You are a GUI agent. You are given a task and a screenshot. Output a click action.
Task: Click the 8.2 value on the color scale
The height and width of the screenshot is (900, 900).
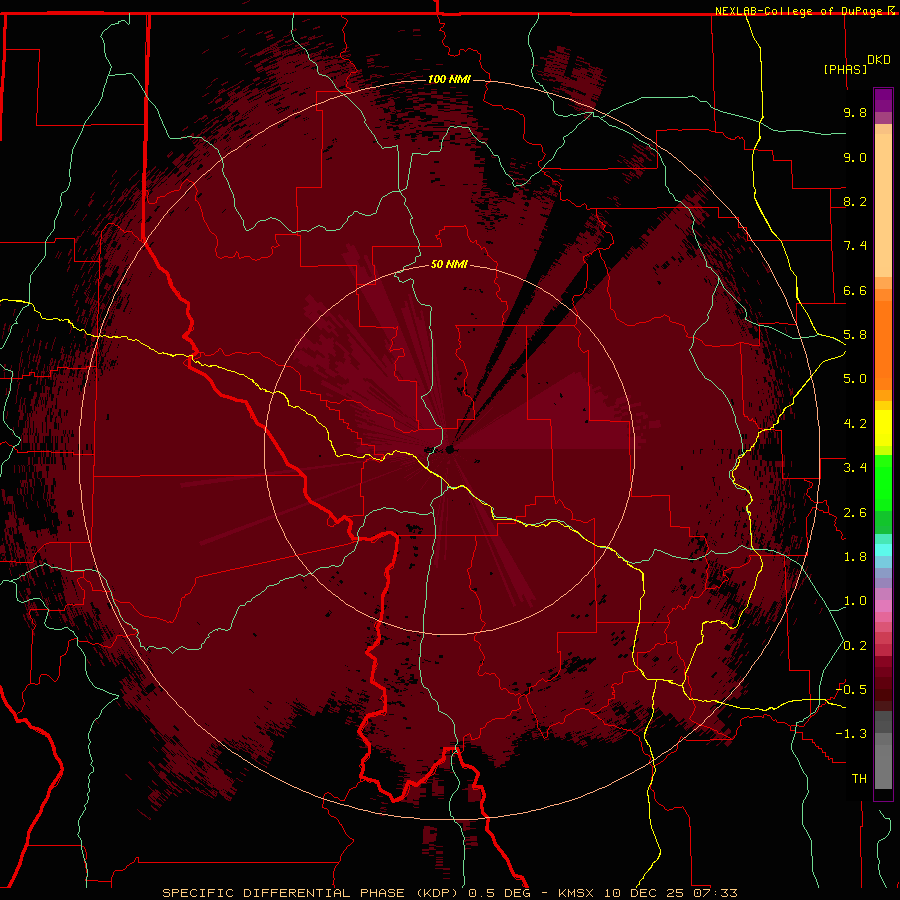[x=855, y=201]
